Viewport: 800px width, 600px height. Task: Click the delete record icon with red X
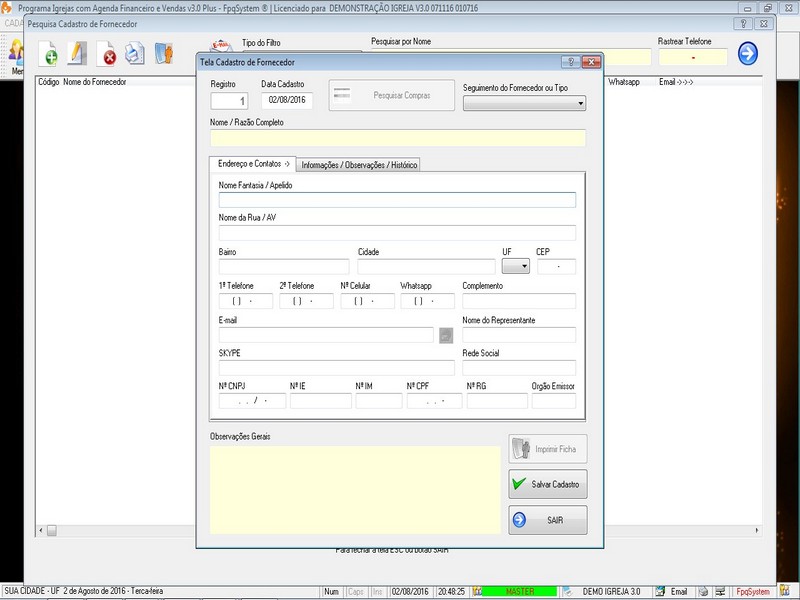tap(106, 54)
